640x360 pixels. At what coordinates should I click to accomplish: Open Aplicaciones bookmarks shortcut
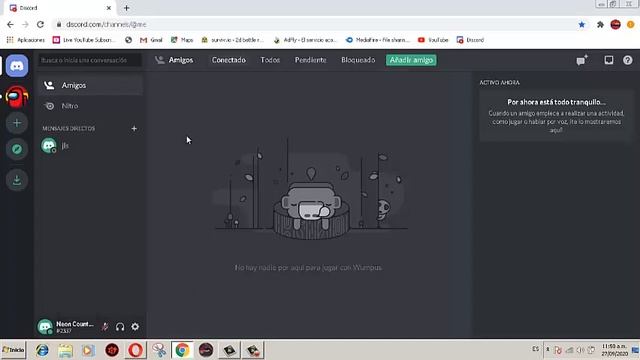pyautogui.click(x=26, y=40)
